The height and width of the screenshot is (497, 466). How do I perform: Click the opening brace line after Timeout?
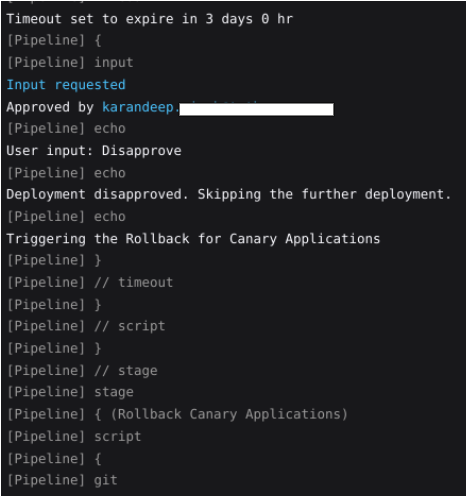[x=54, y=41]
